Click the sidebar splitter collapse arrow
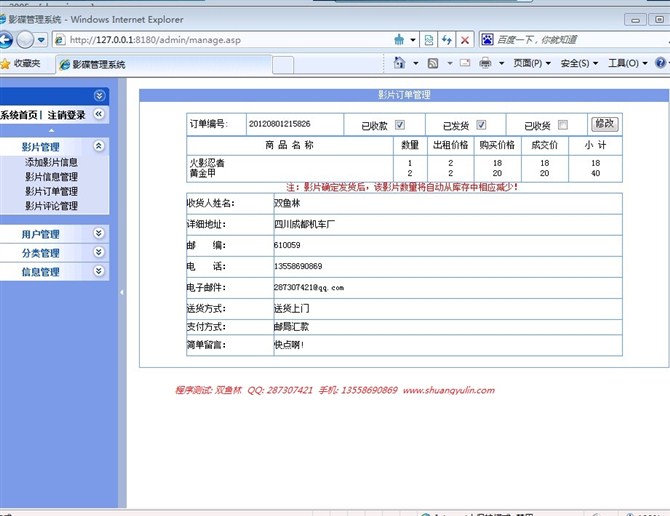This screenshot has width=670, height=516. [122, 293]
